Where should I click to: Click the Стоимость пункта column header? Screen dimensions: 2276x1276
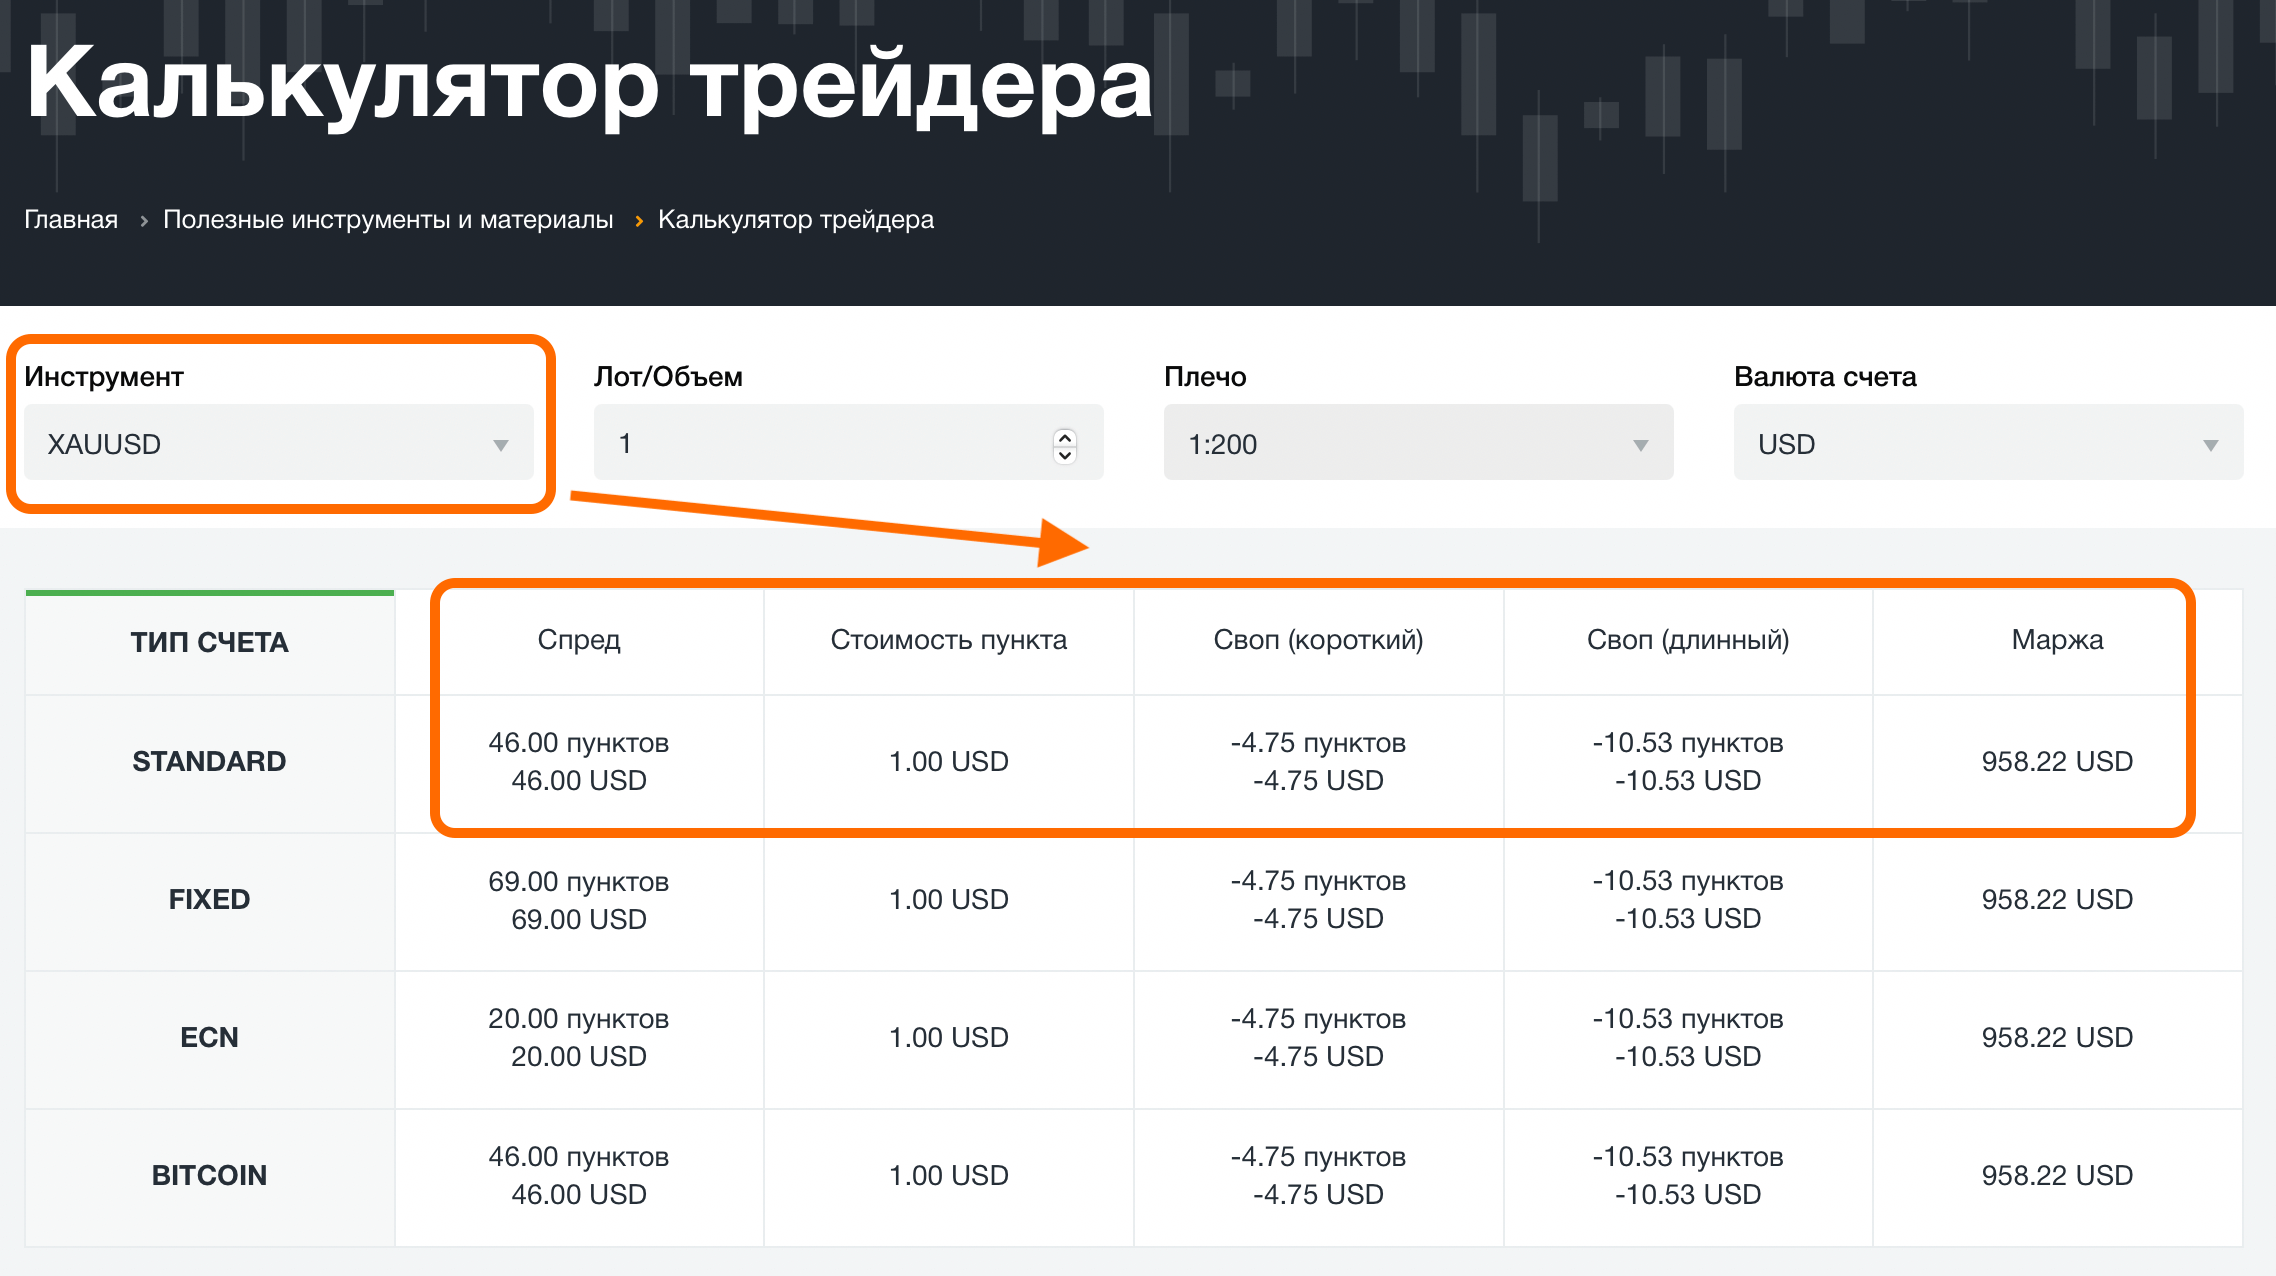948,641
